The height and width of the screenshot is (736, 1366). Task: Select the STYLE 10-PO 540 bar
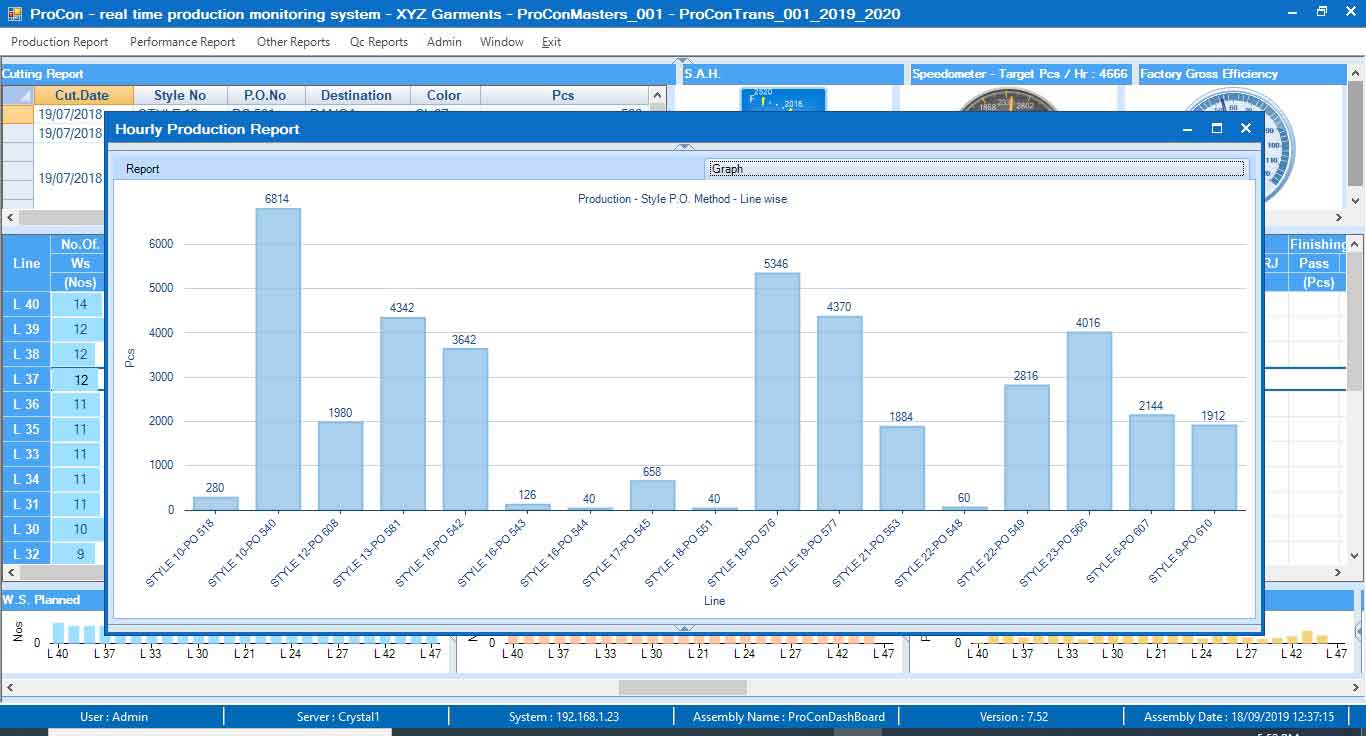(x=278, y=359)
